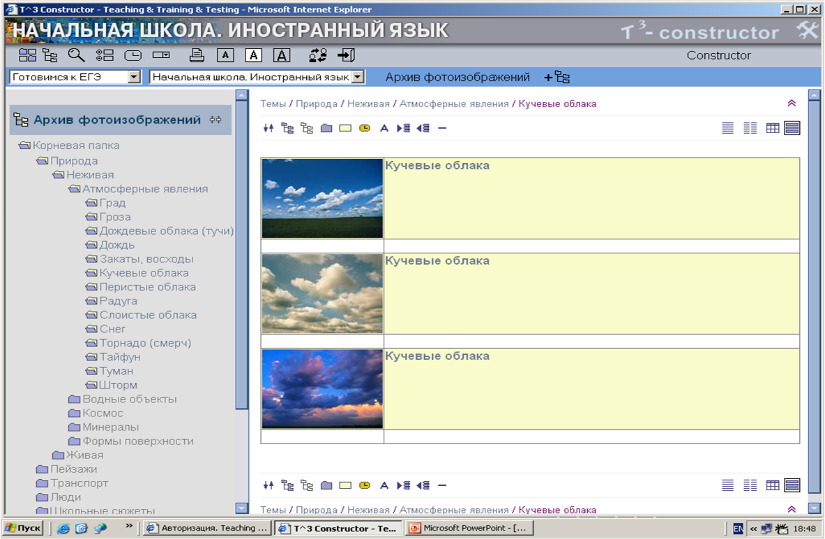The width and height of the screenshot is (825, 539).
Task: Switch to the single-column list view icon at top
Action: coord(728,128)
